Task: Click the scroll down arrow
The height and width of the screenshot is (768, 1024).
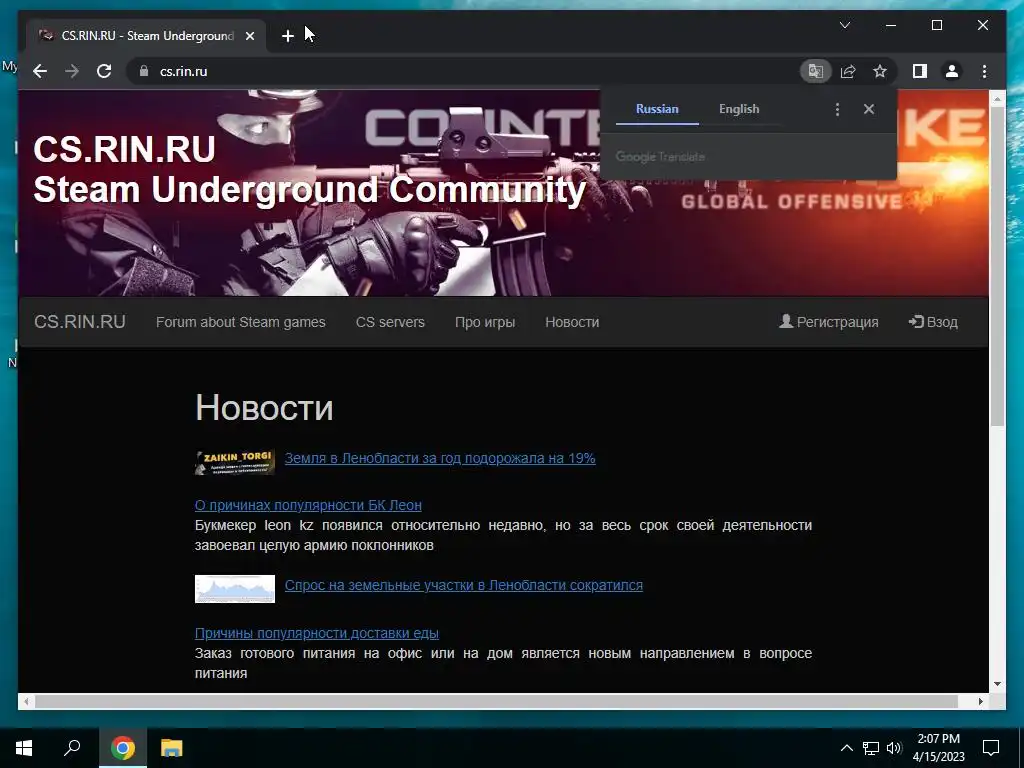Action: 997,684
